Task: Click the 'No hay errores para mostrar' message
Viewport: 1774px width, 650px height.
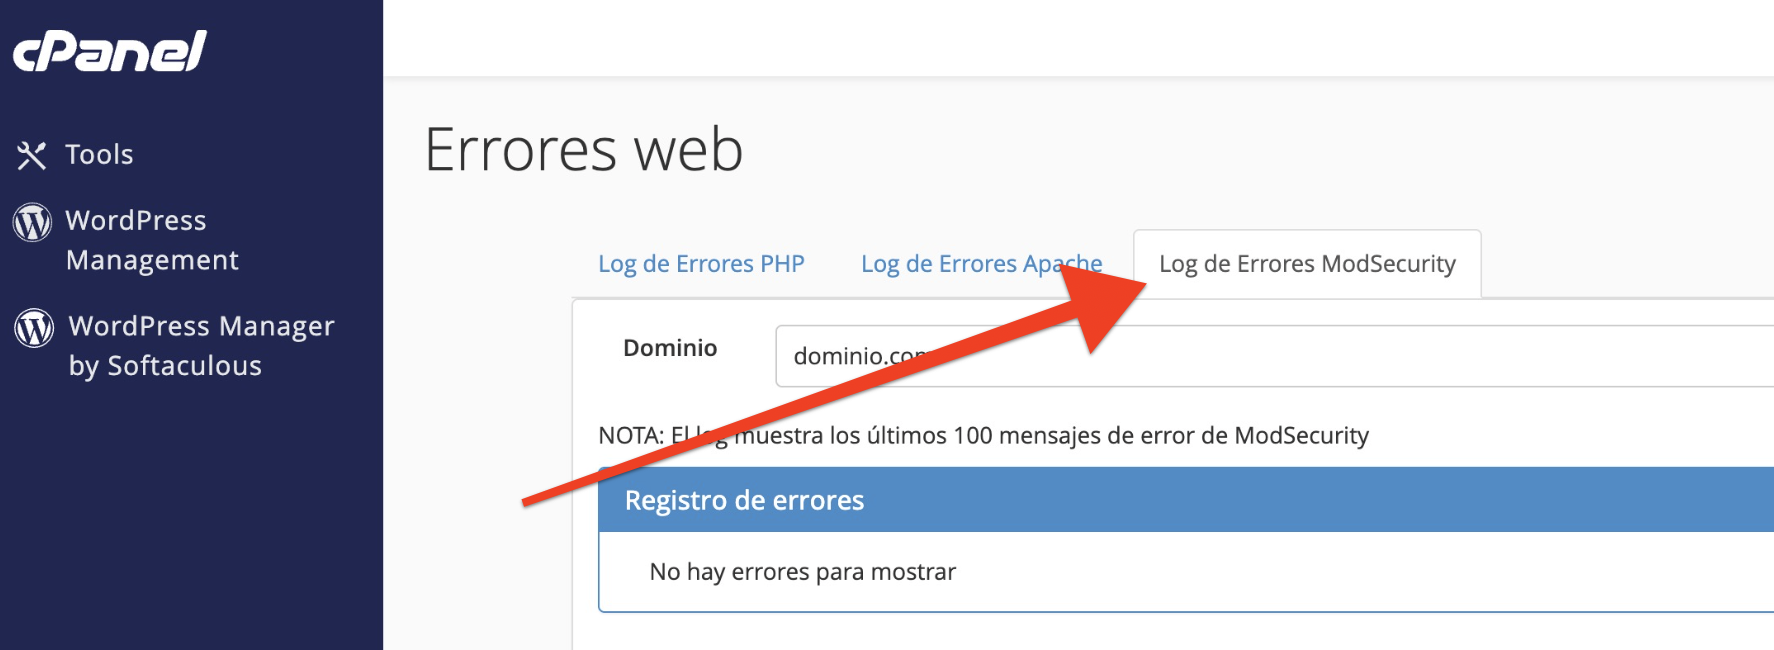Action: [802, 572]
